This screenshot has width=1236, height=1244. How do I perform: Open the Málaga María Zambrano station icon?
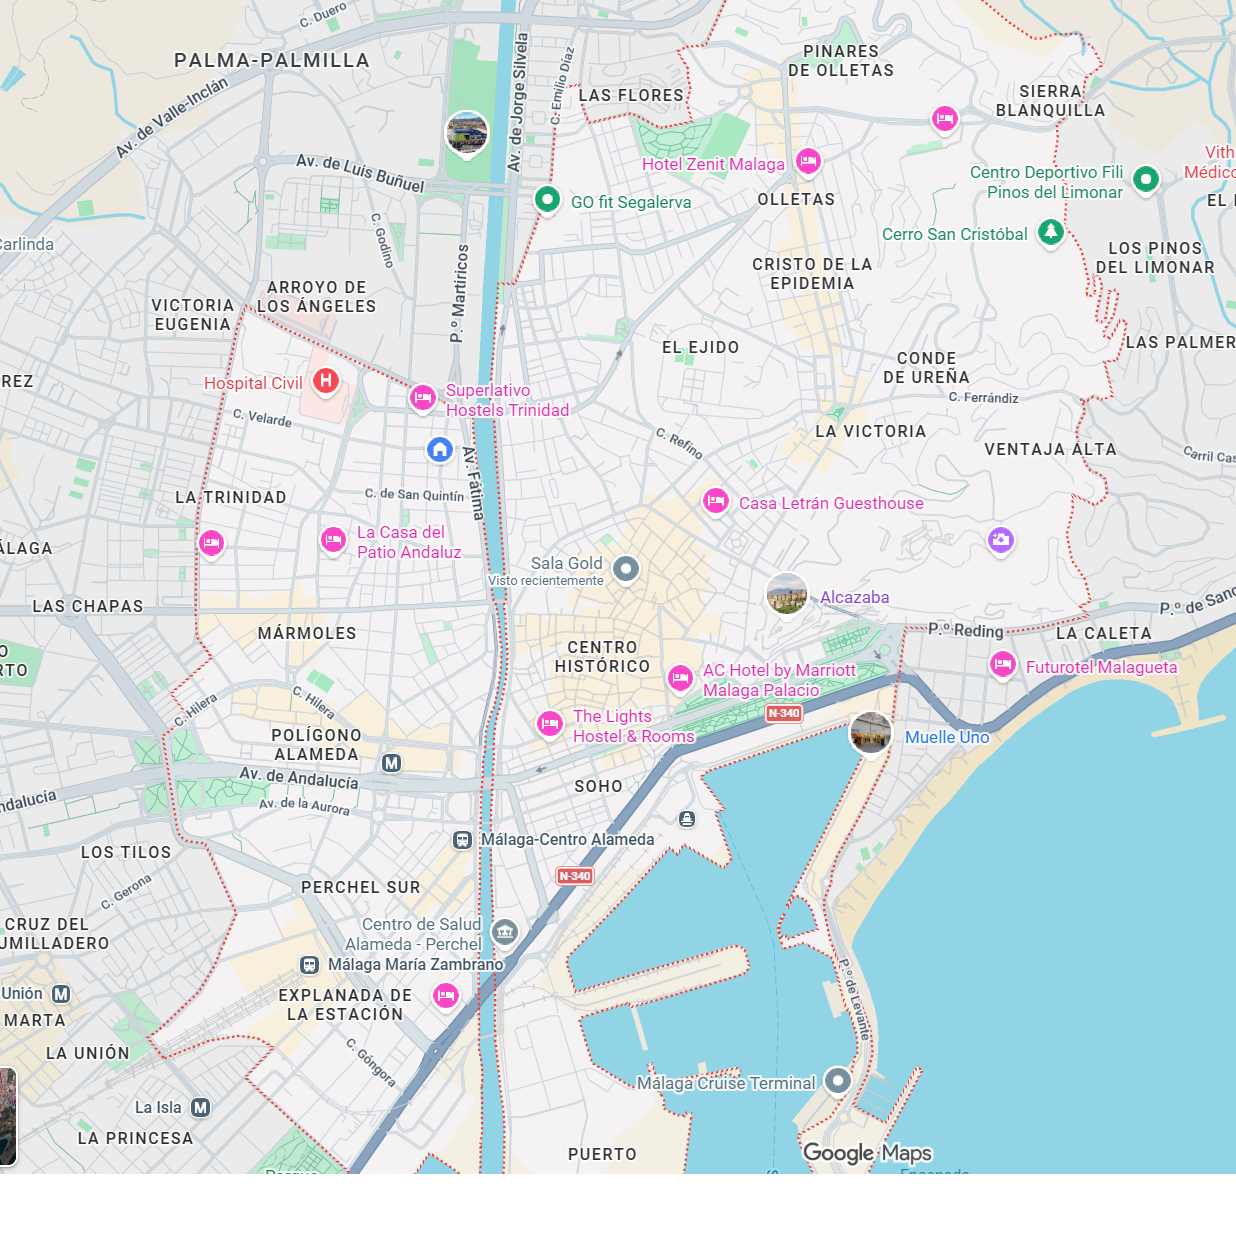310,965
